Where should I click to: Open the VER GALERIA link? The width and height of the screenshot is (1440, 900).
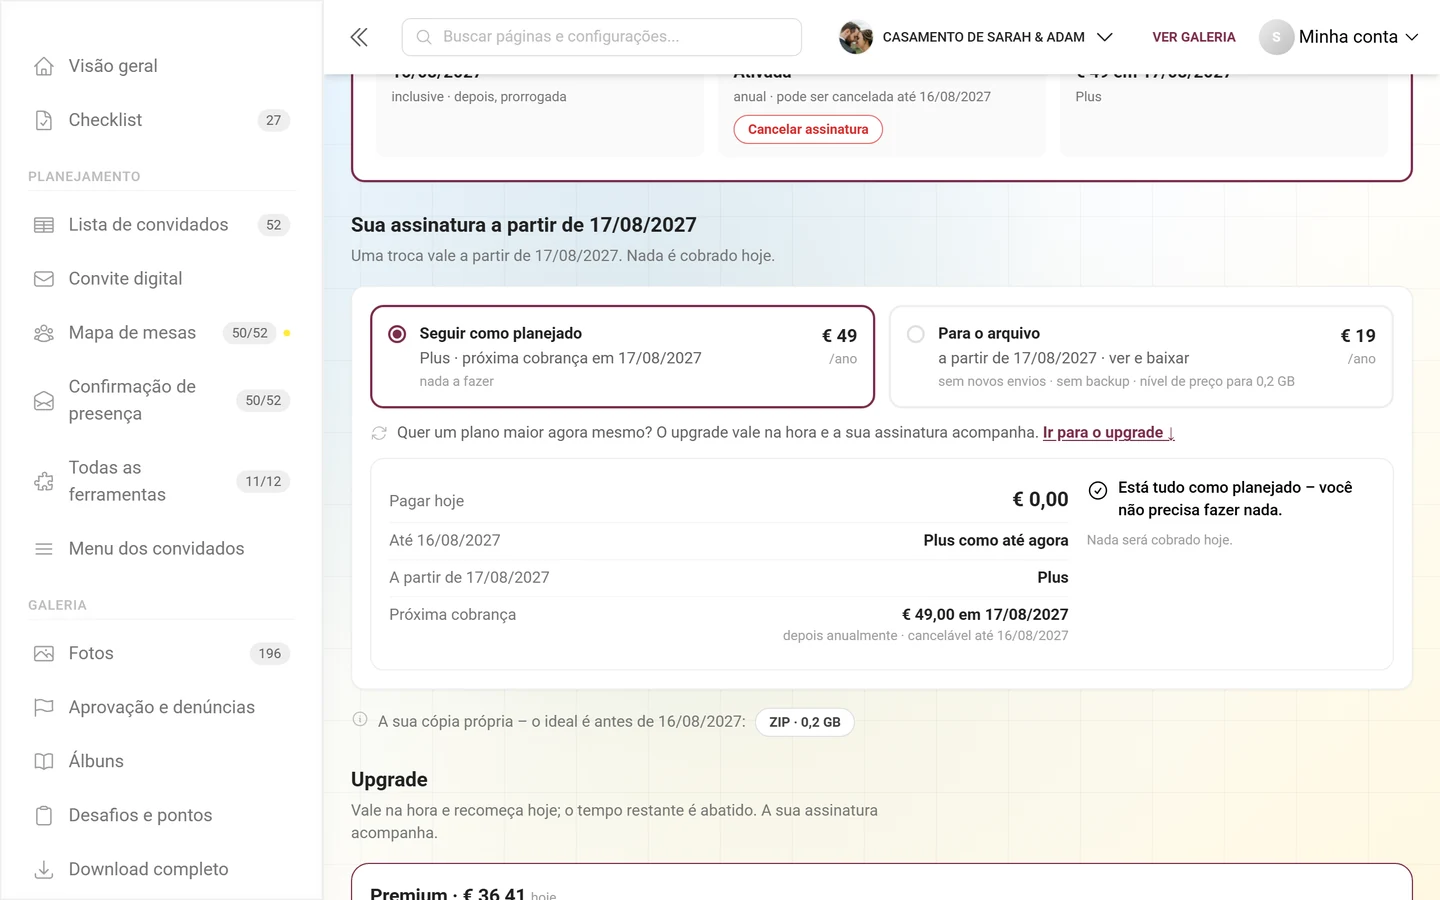(x=1194, y=37)
